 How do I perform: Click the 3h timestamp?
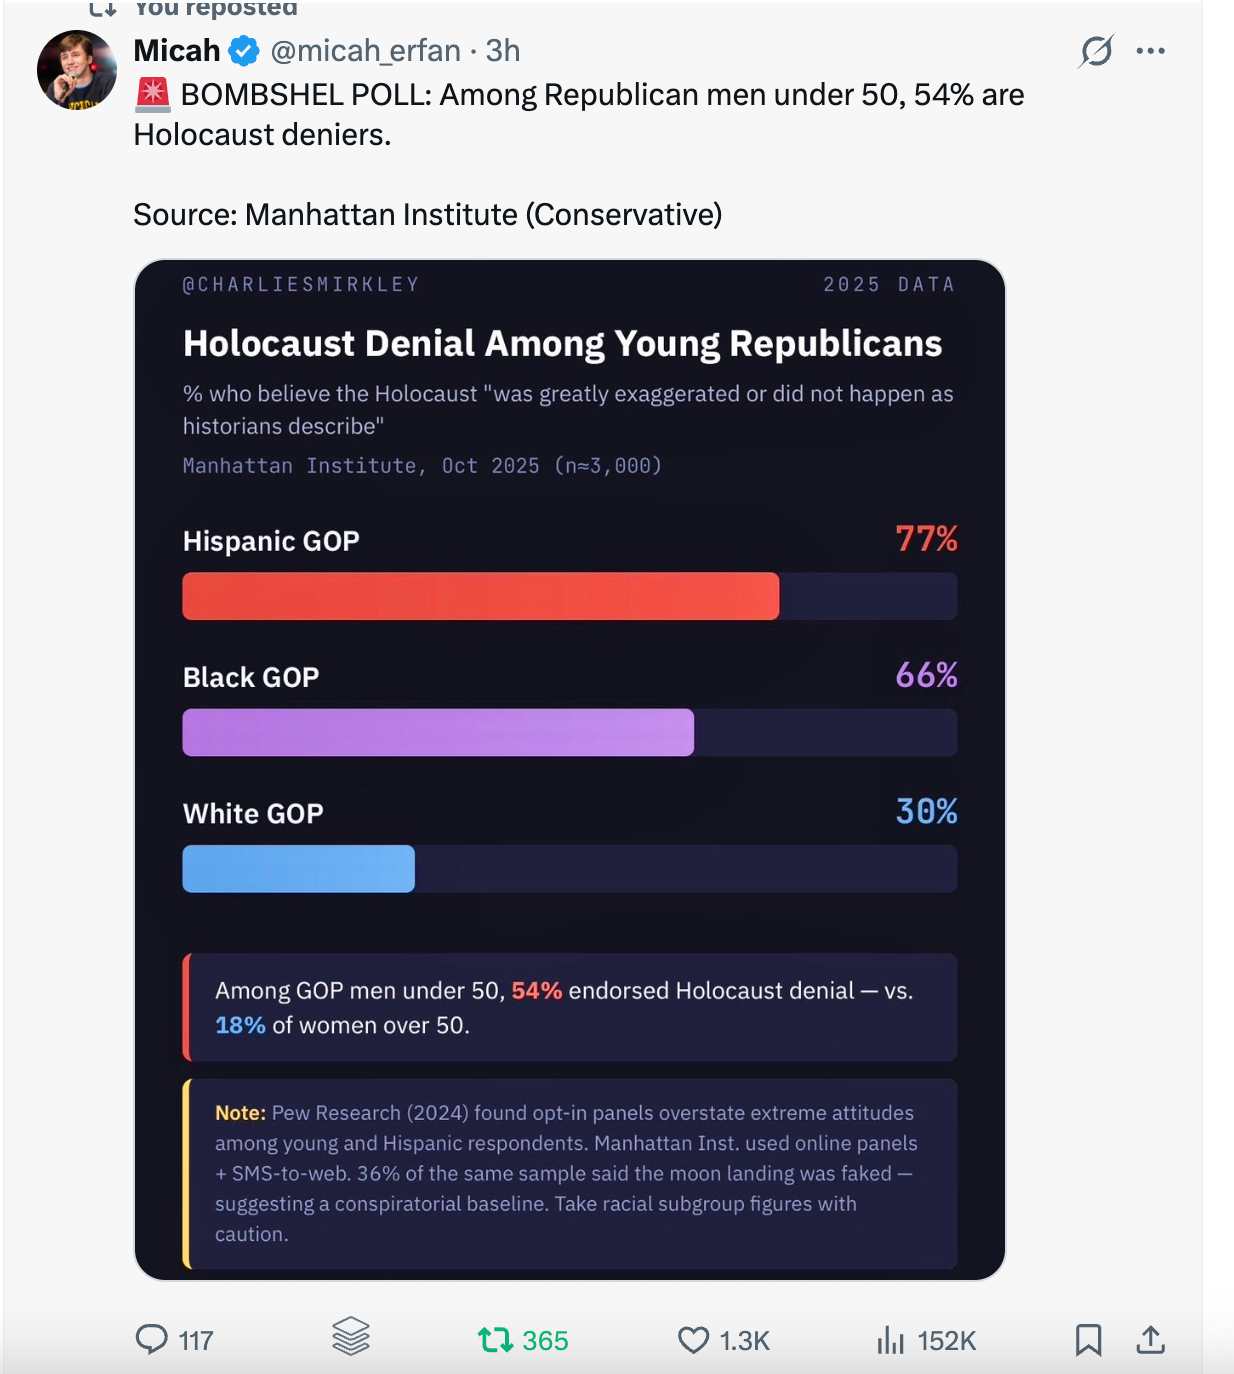tap(503, 51)
